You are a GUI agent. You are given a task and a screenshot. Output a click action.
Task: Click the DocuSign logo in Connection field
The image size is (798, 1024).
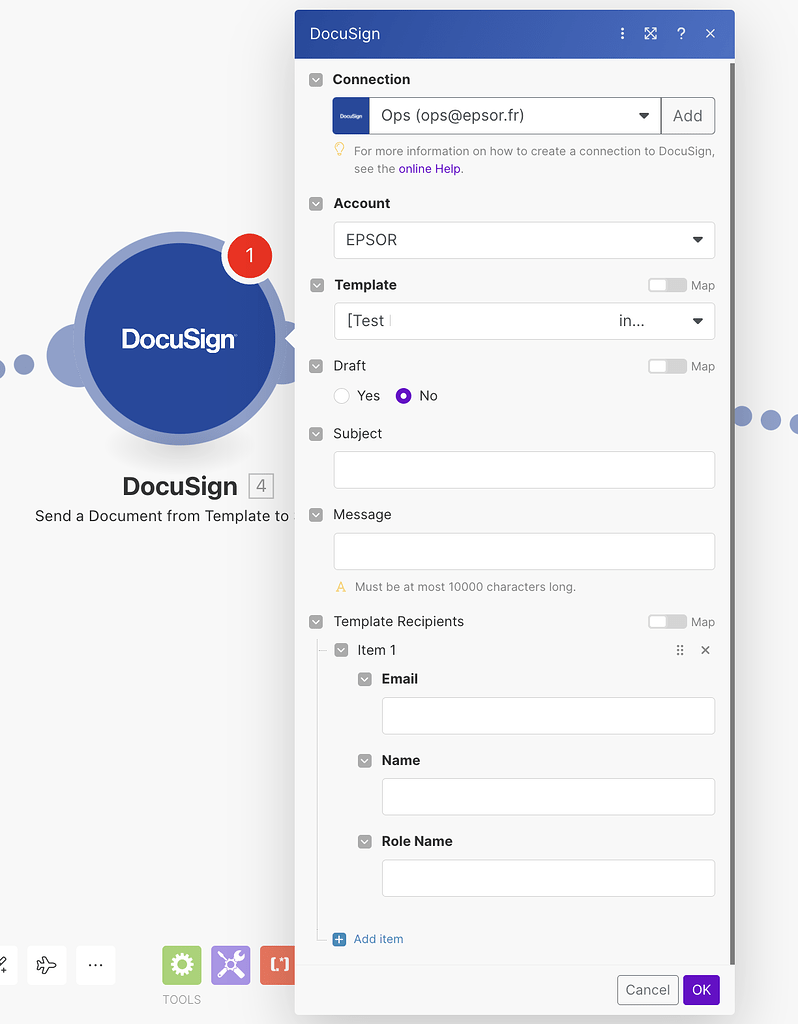click(x=351, y=116)
